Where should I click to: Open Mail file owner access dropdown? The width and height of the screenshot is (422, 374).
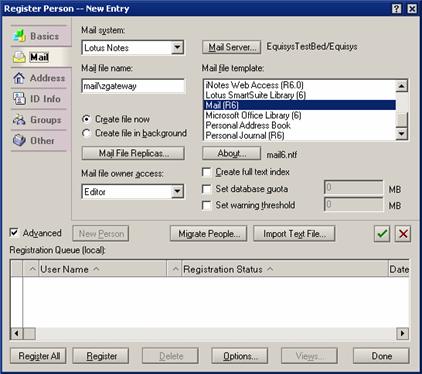[x=177, y=192]
